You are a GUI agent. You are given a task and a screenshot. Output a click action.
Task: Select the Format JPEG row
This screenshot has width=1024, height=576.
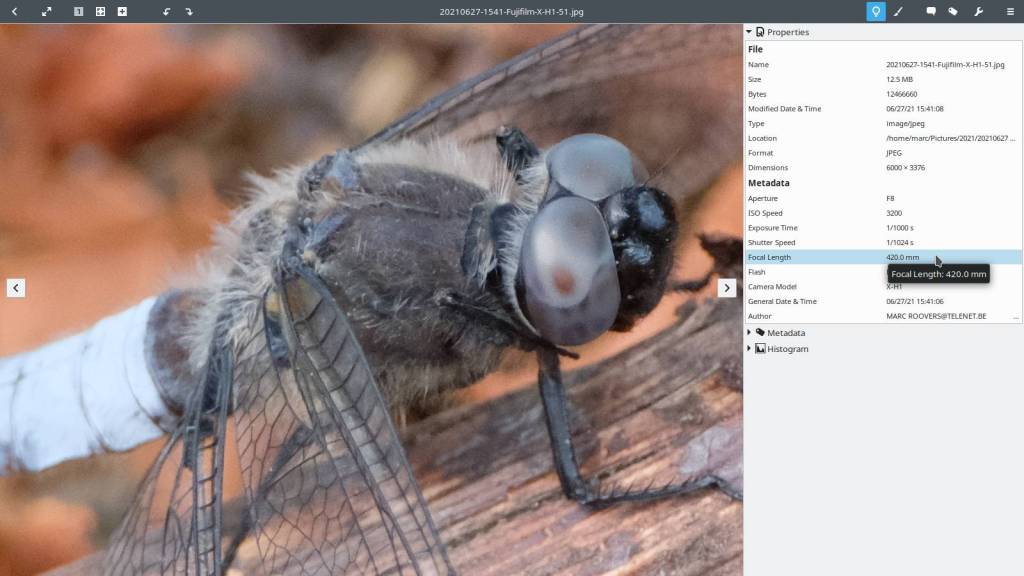click(884, 153)
